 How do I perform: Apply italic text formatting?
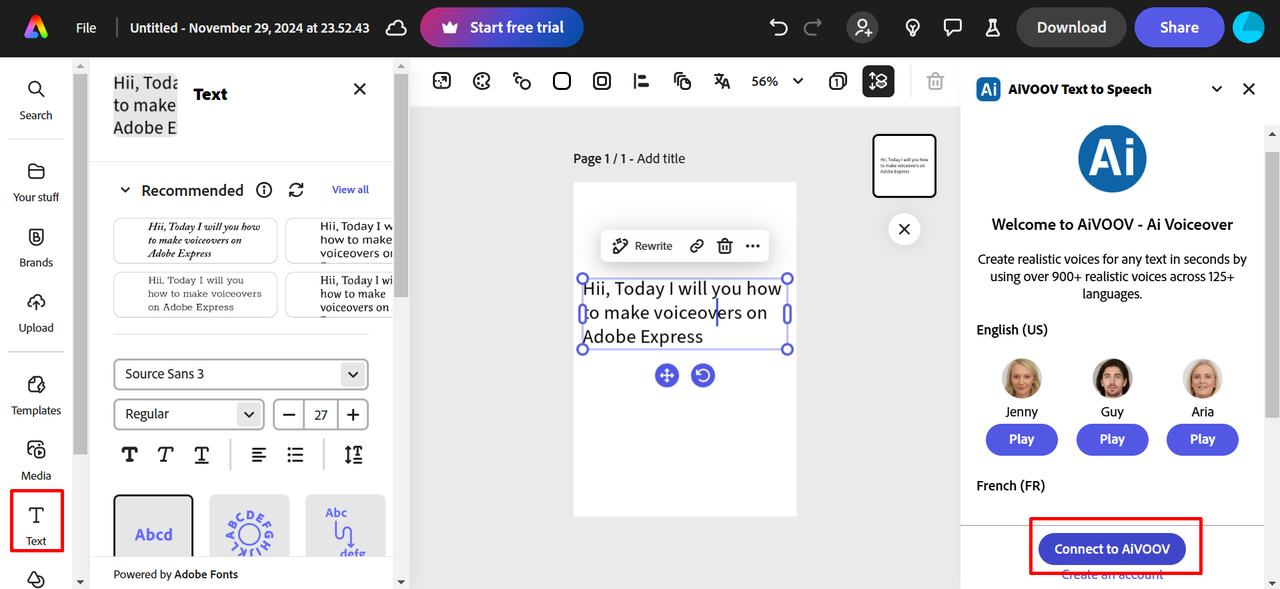pyautogui.click(x=166, y=455)
